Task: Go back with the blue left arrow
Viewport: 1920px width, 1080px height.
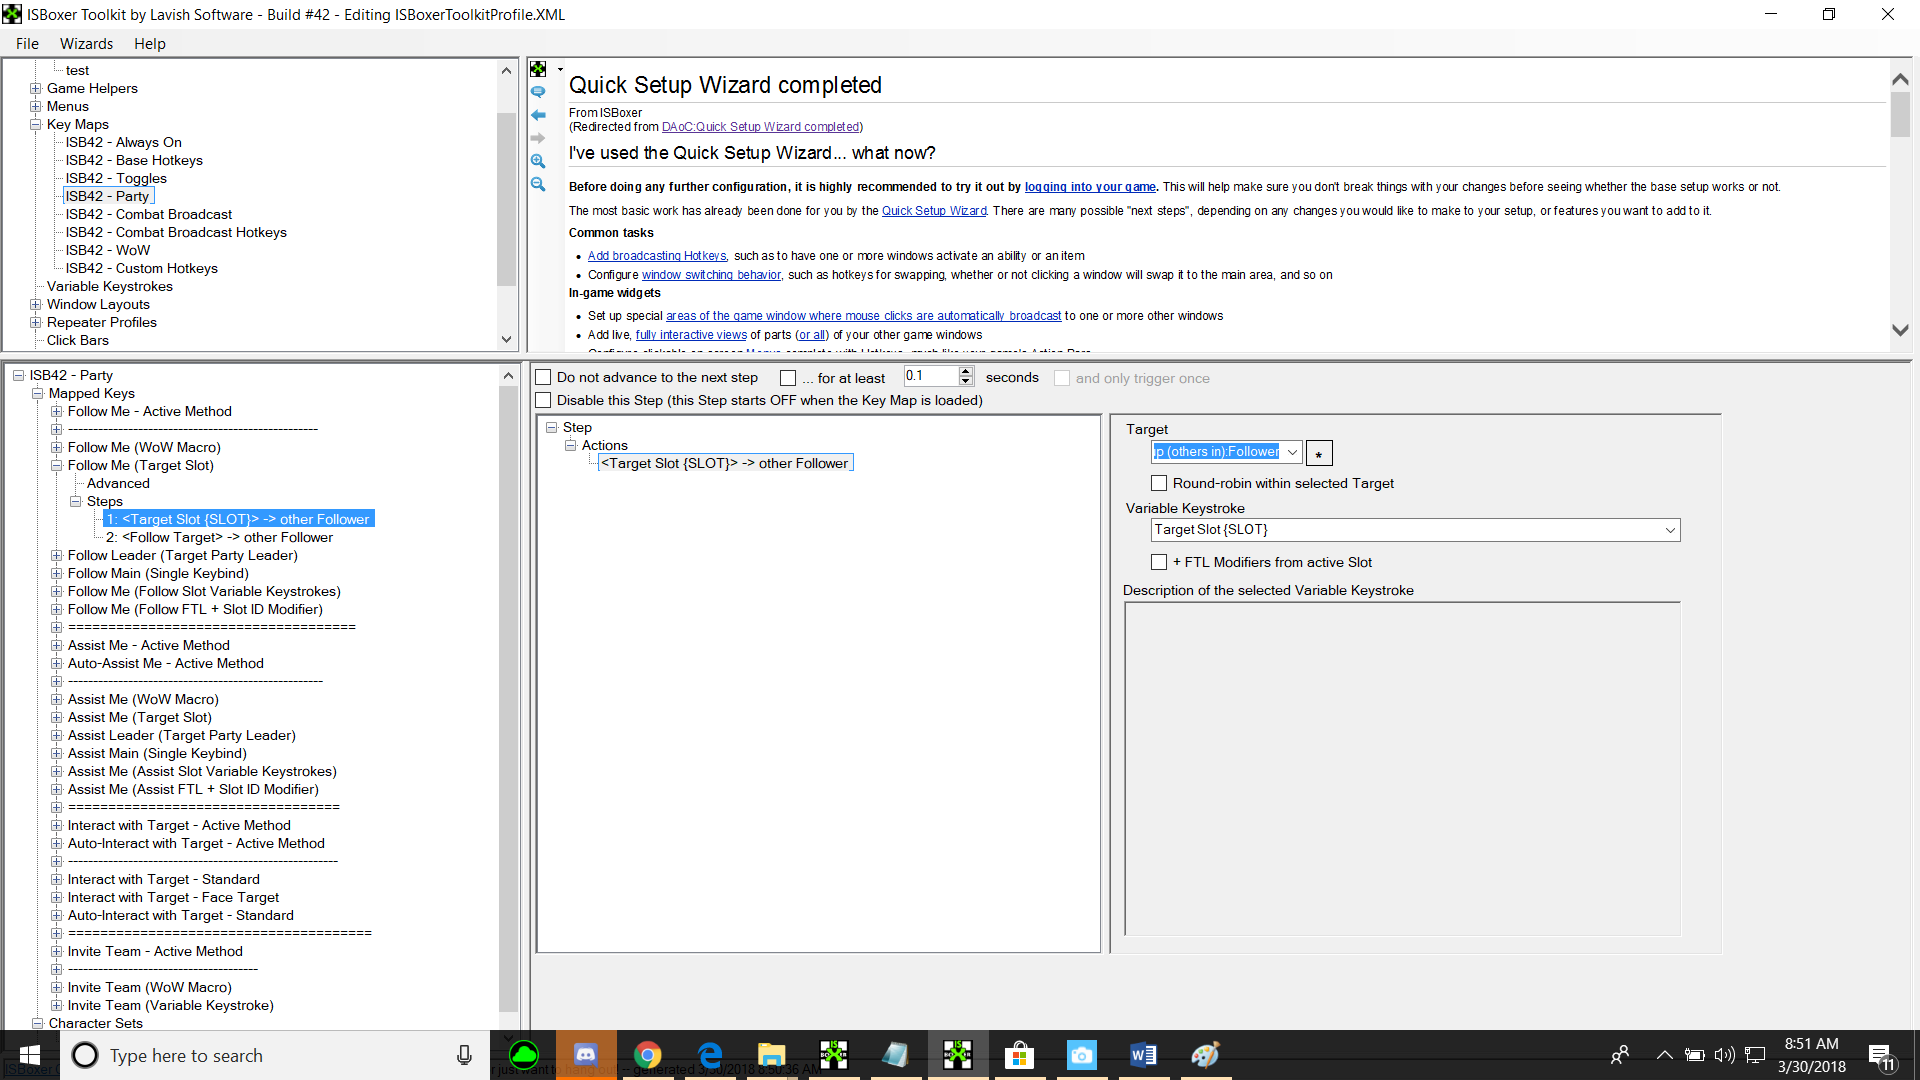Action: pyautogui.click(x=538, y=115)
